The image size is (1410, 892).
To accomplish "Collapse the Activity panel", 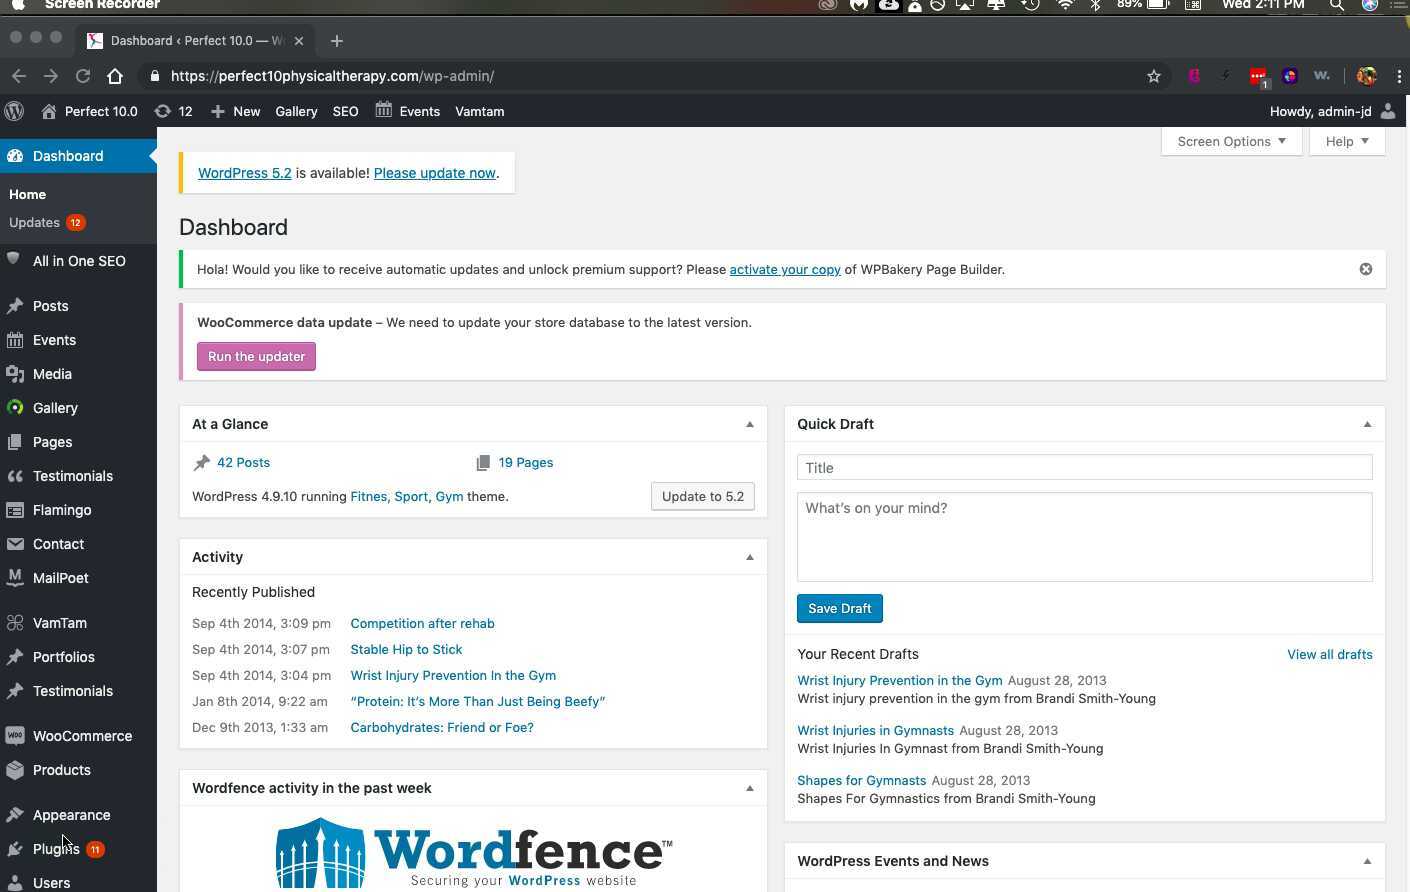I will point(749,557).
